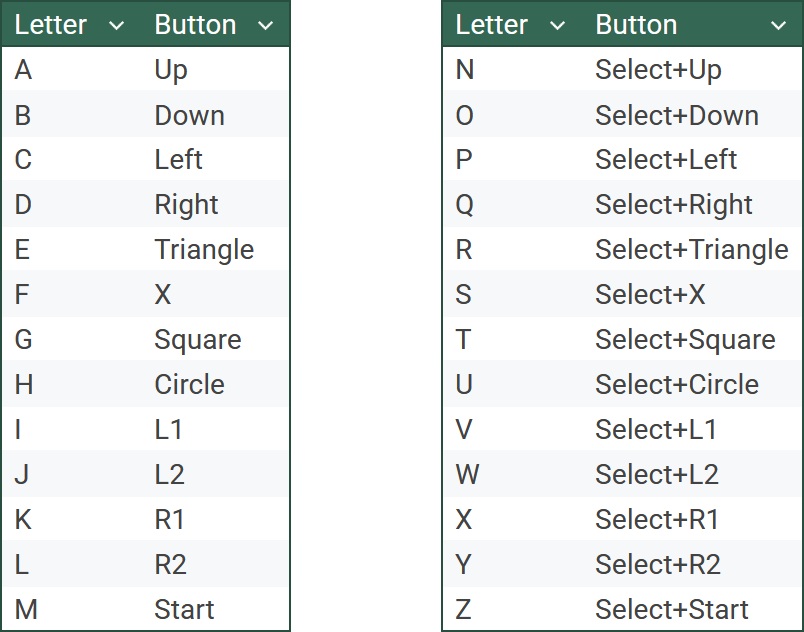Click the R2 cell in left table
Screen dimensions: 804x632
[x=170, y=565]
